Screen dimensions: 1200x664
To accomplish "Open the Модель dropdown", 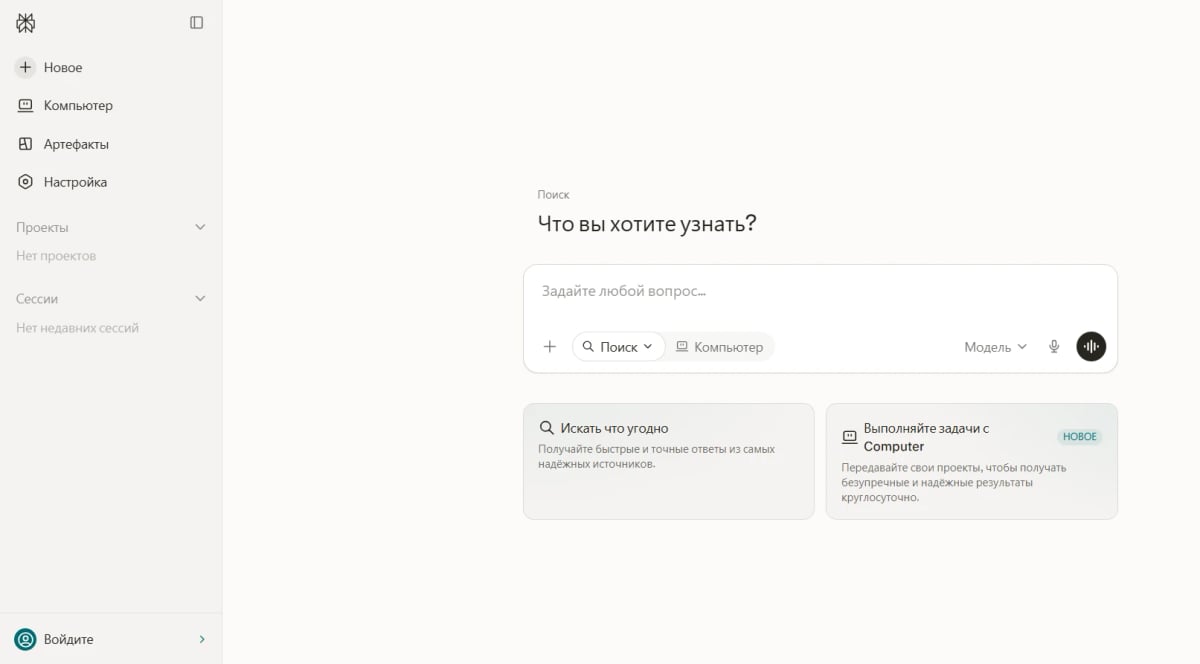I will [995, 347].
